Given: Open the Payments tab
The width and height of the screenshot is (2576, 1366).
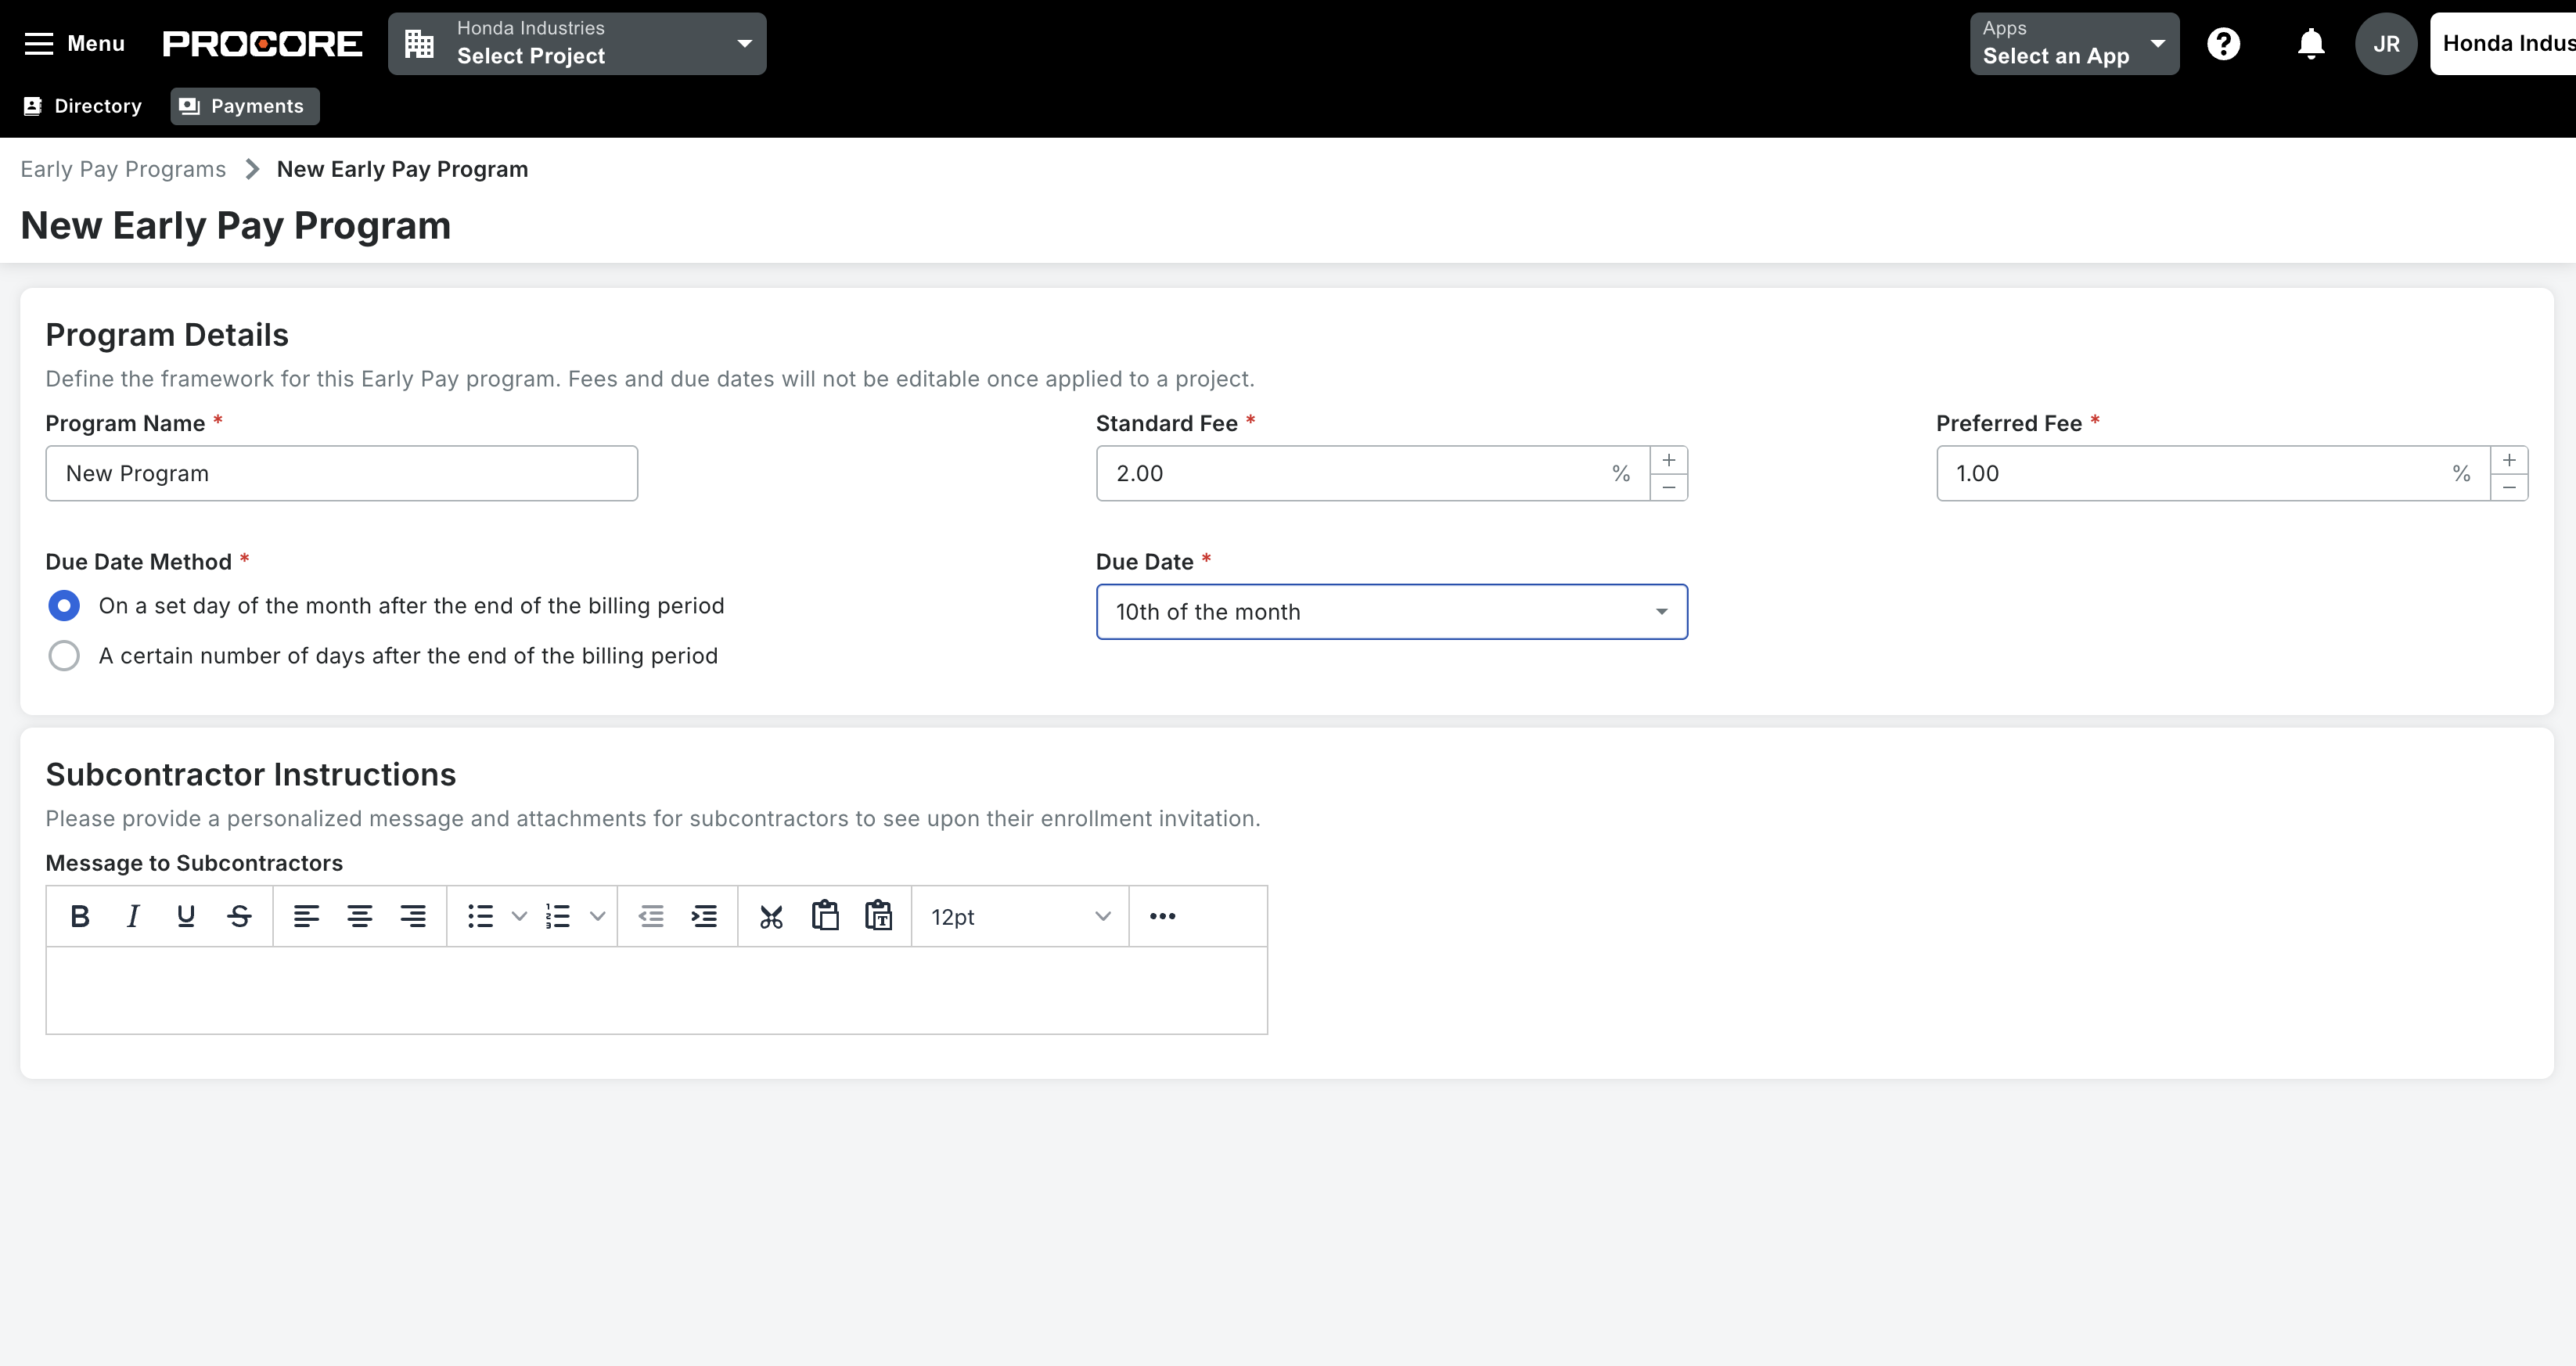Looking at the screenshot, I should (x=245, y=106).
